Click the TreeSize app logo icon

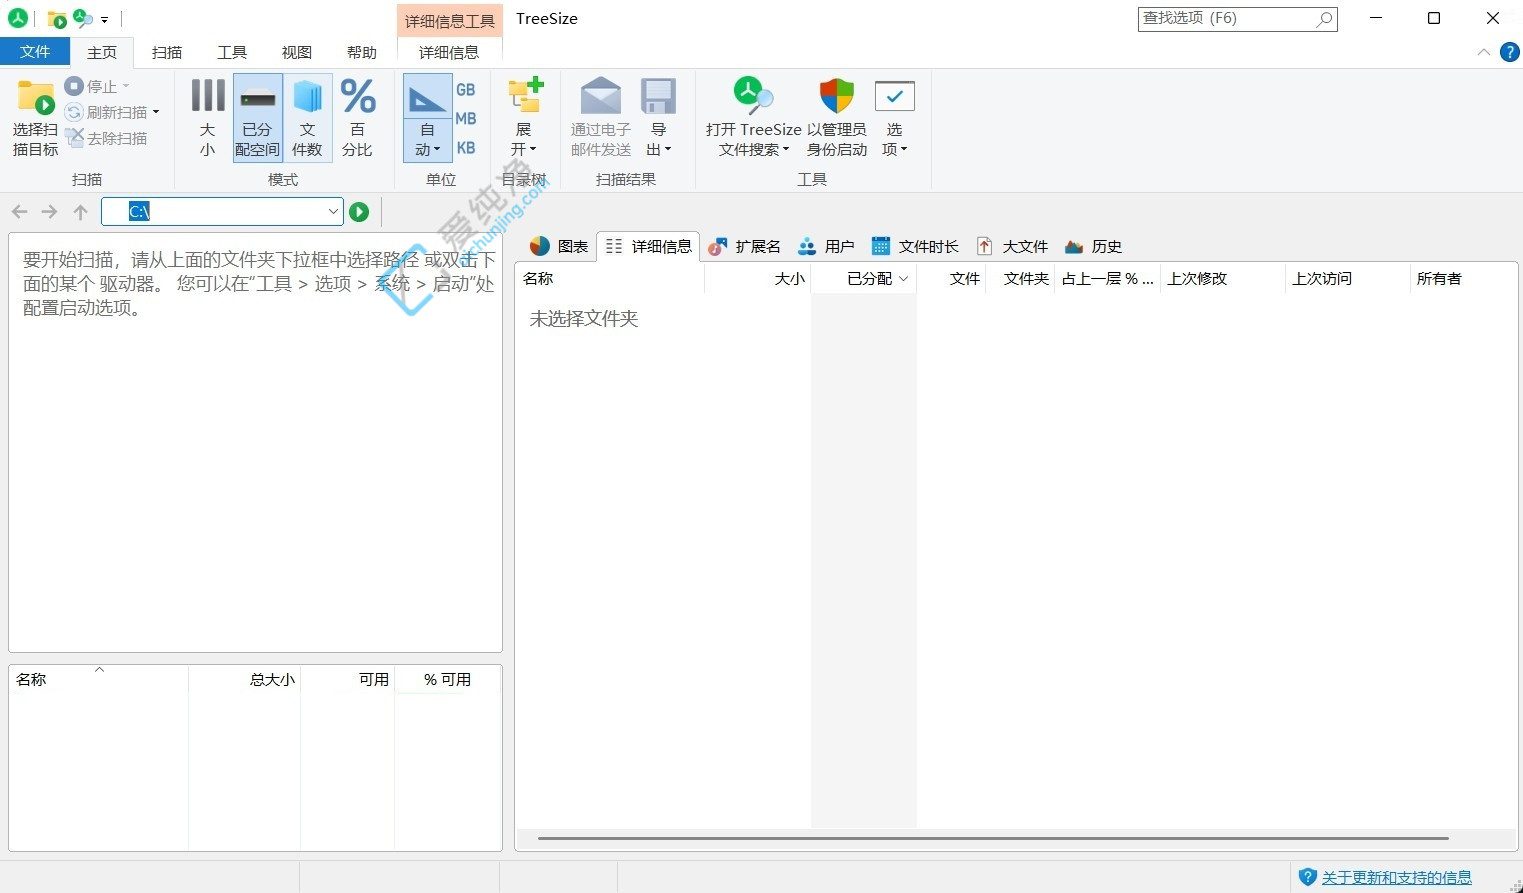tap(17, 18)
